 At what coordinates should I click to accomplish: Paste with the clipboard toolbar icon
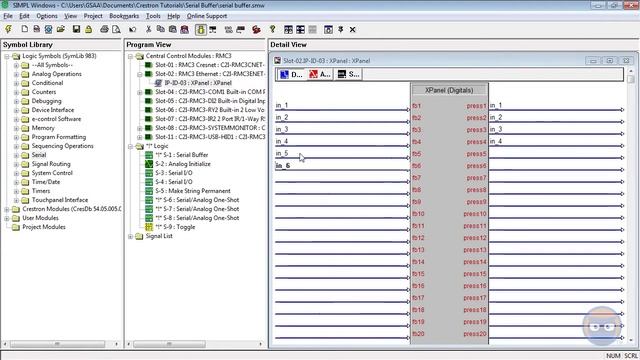(173, 29)
